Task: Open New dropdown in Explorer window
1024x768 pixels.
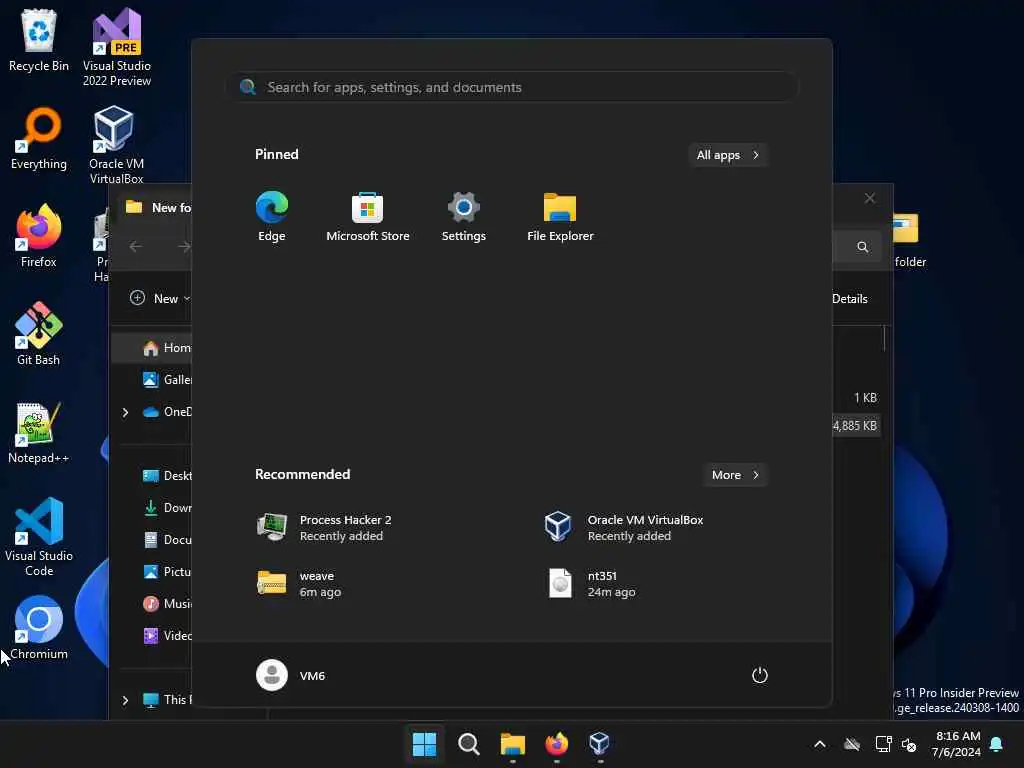Action: coord(159,298)
